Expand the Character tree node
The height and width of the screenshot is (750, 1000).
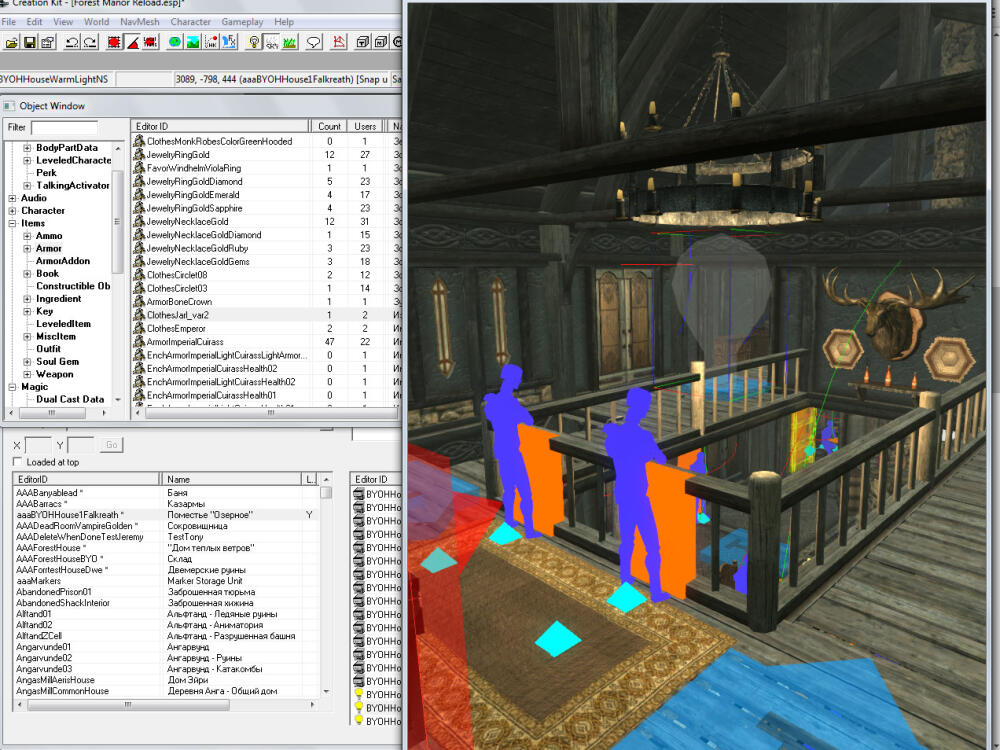pos(12,211)
